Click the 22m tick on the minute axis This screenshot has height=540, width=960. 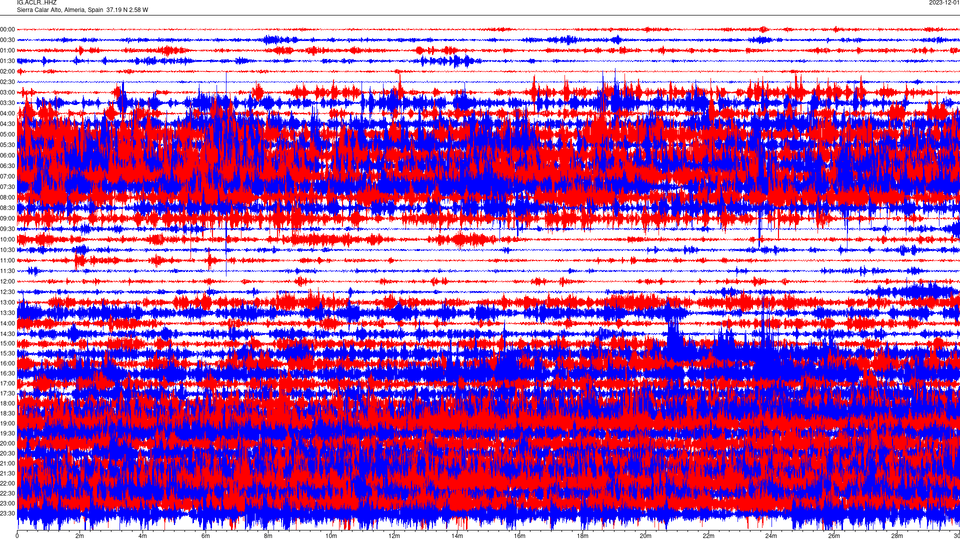[708, 536]
